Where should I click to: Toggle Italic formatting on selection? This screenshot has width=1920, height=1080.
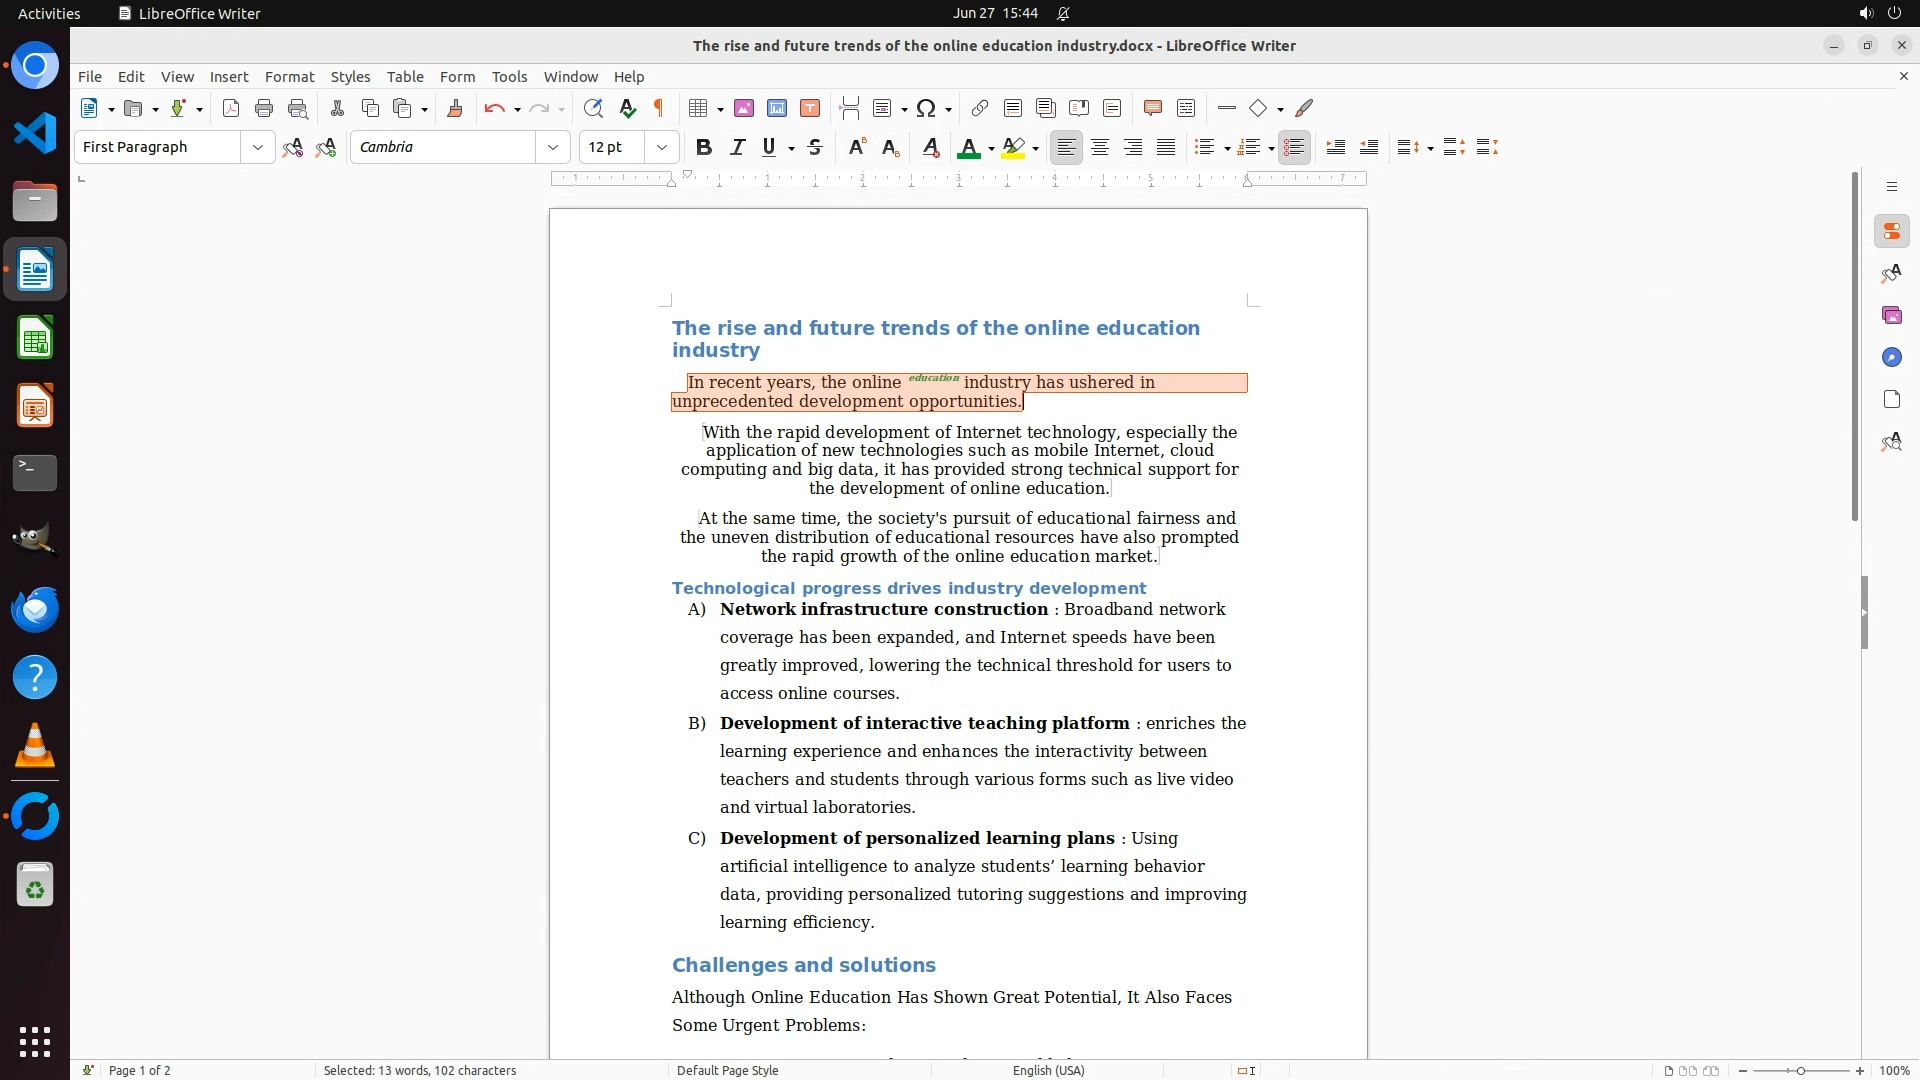coord(737,147)
